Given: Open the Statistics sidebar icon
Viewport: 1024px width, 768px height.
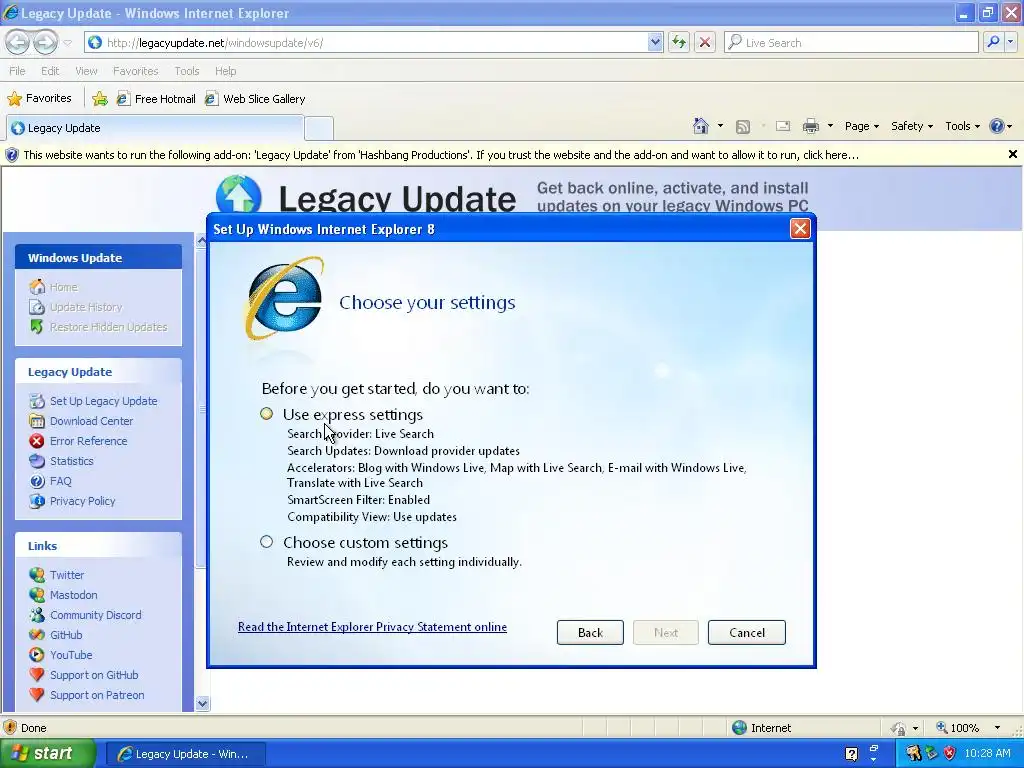Looking at the screenshot, I should click(37, 461).
